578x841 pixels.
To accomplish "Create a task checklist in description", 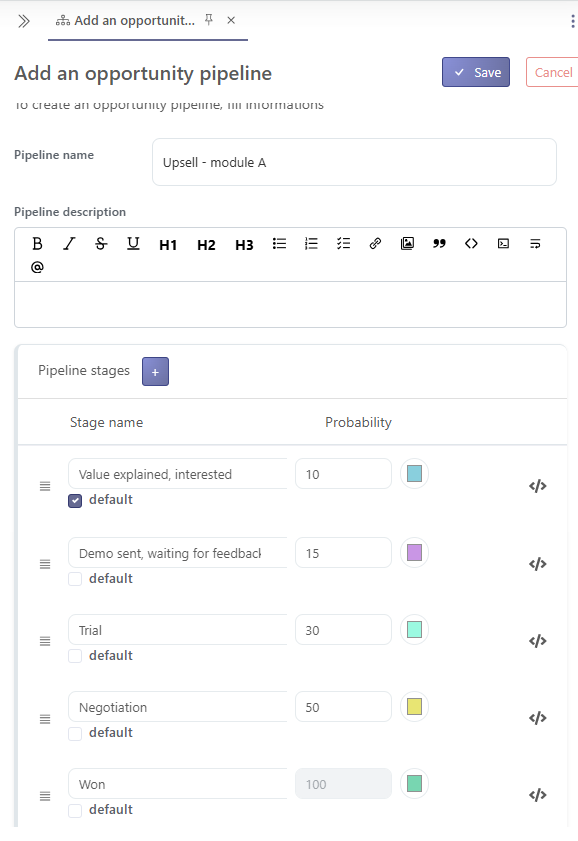I will pos(343,244).
